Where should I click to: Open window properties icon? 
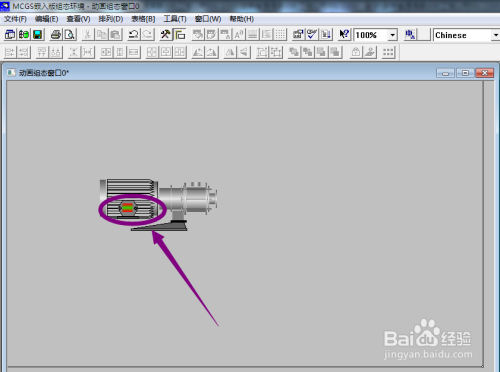pyautogui.click(x=298, y=34)
